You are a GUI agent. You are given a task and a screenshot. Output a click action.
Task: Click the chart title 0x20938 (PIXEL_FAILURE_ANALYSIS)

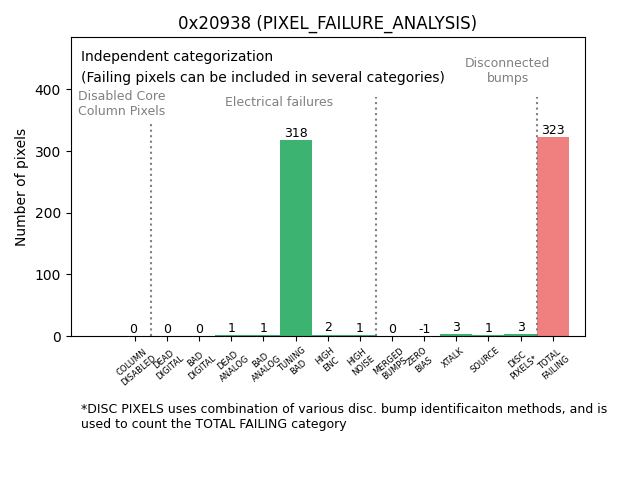(x=327, y=23)
